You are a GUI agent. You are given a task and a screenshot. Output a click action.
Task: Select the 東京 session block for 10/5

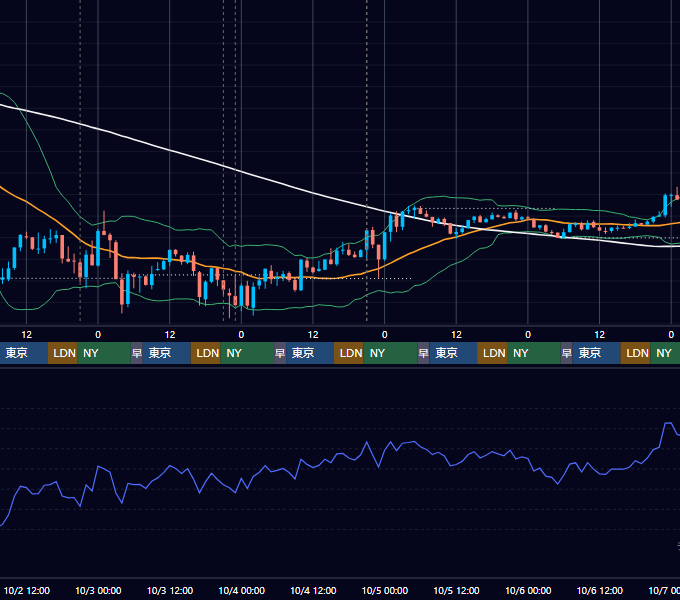point(453,353)
